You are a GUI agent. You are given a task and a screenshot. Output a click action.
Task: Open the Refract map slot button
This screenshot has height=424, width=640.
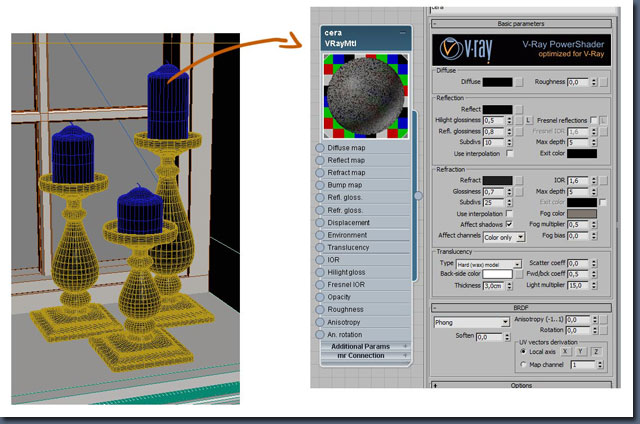(x=519, y=180)
